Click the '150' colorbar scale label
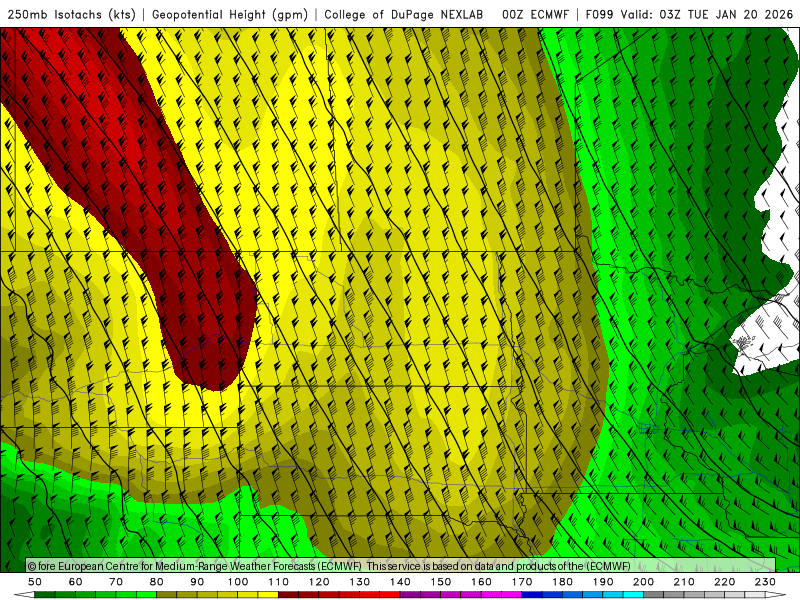 [440, 582]
